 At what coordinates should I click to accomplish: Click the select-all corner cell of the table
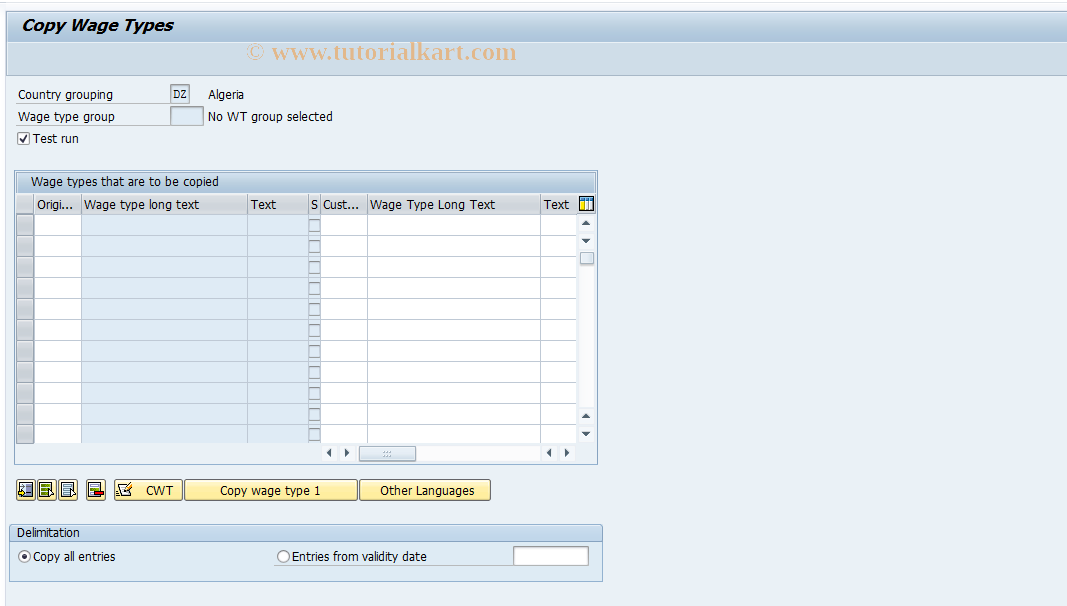click(25, 204)
